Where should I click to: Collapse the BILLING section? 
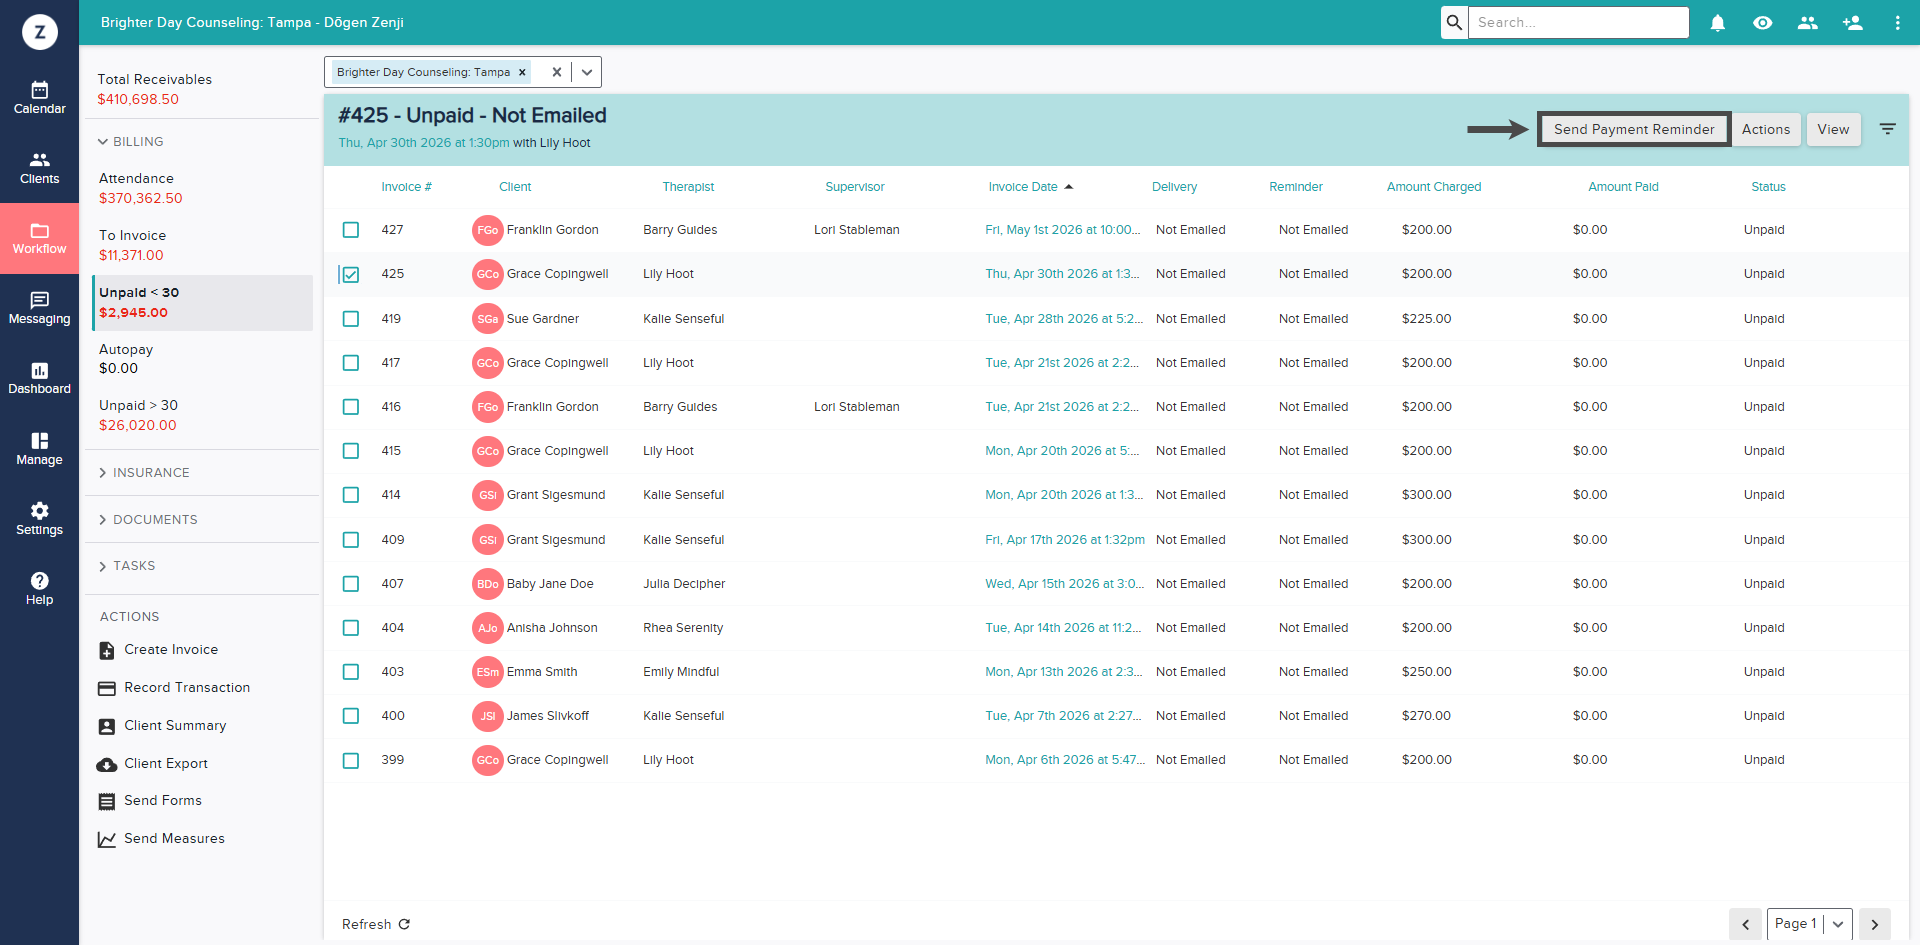(130, 142)
